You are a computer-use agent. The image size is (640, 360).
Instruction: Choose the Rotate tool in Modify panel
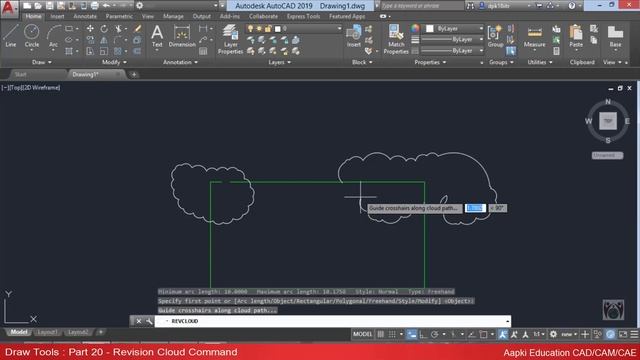(x=104, y=29)
